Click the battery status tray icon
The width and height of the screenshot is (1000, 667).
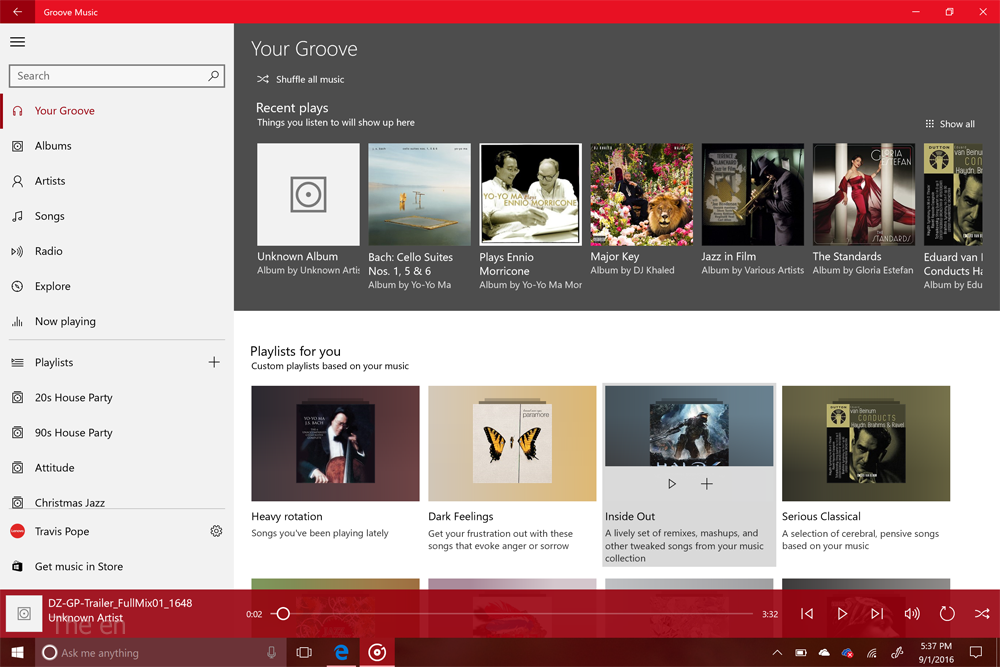click(x=800, y=652)
